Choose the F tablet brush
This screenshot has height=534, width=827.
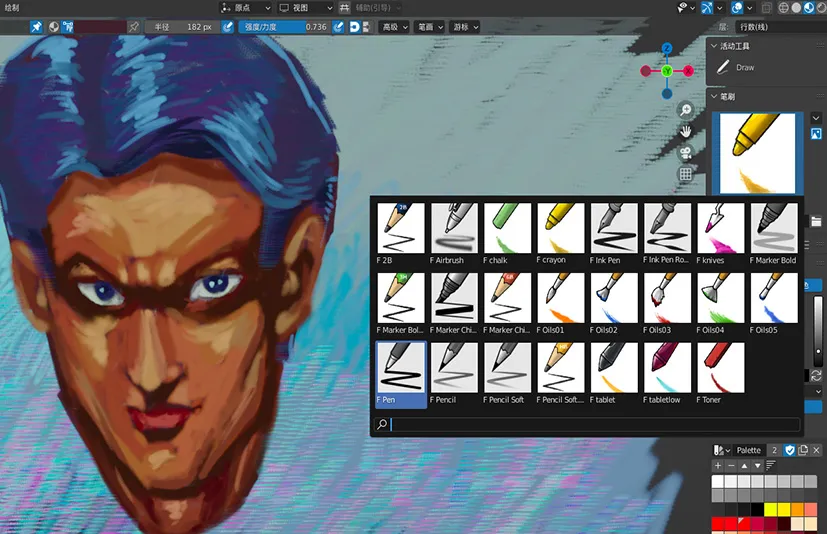point(613,373)
